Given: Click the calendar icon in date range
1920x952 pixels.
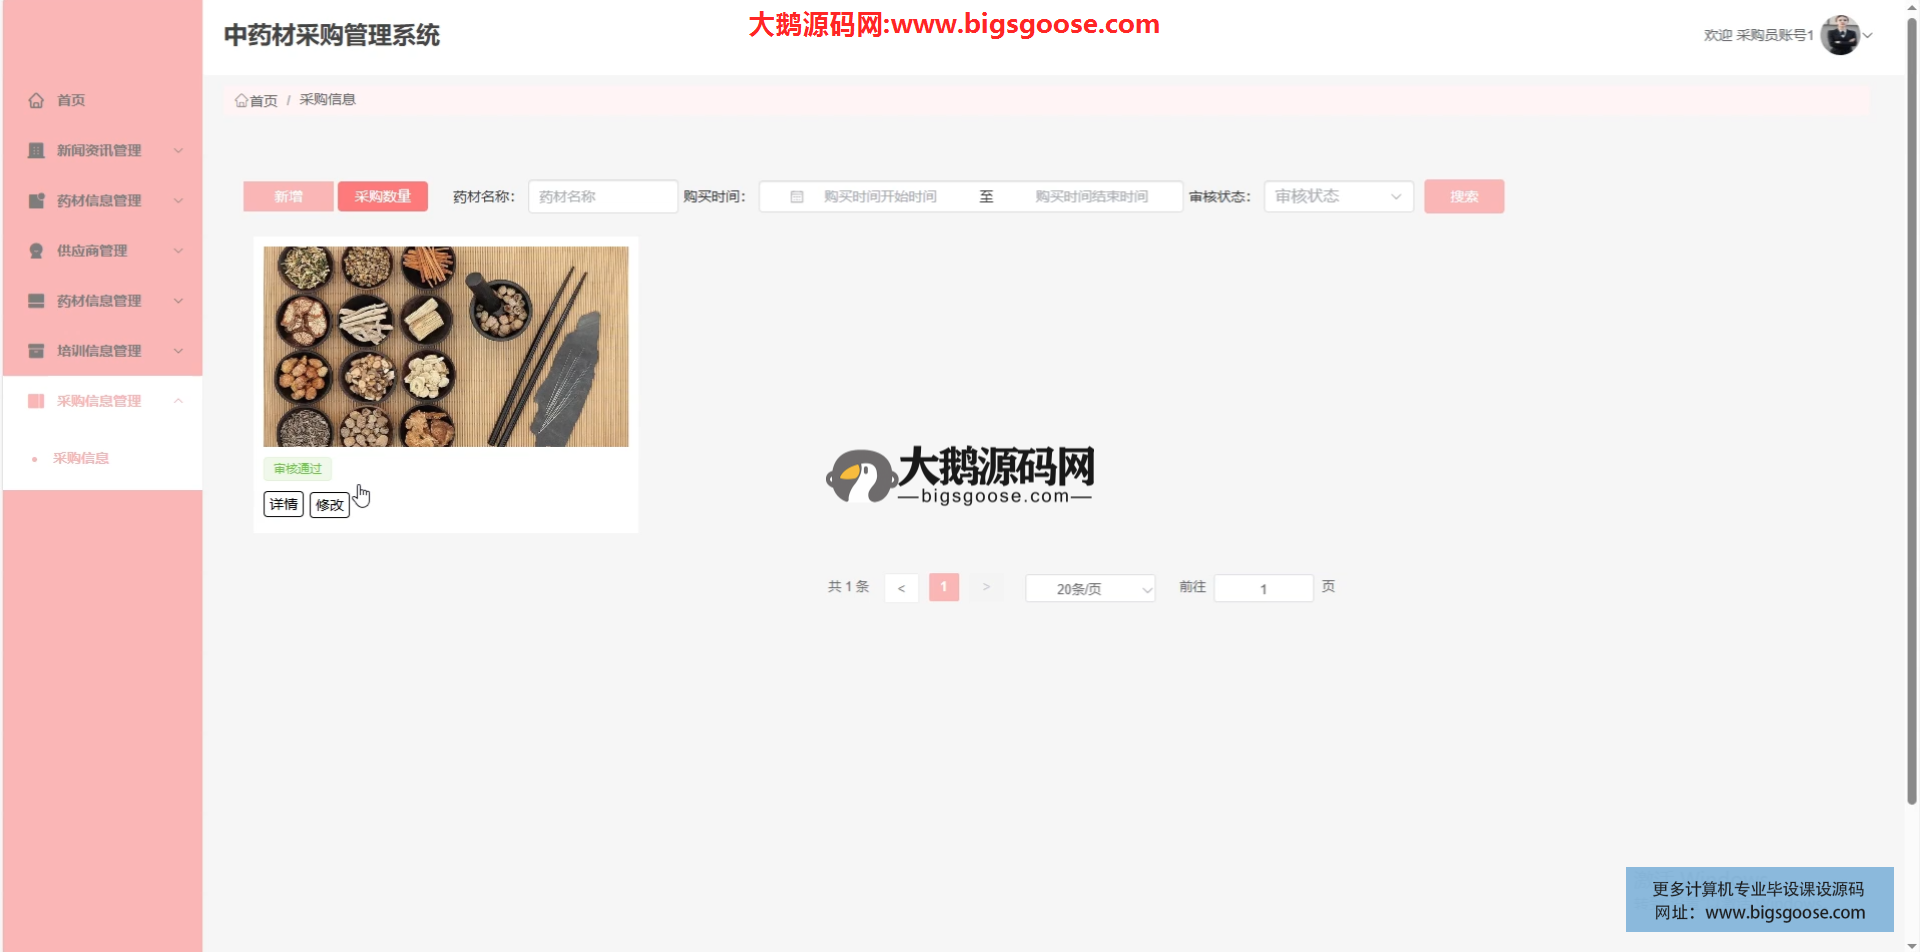Looking at the screenshot, I should click(797, 197).
